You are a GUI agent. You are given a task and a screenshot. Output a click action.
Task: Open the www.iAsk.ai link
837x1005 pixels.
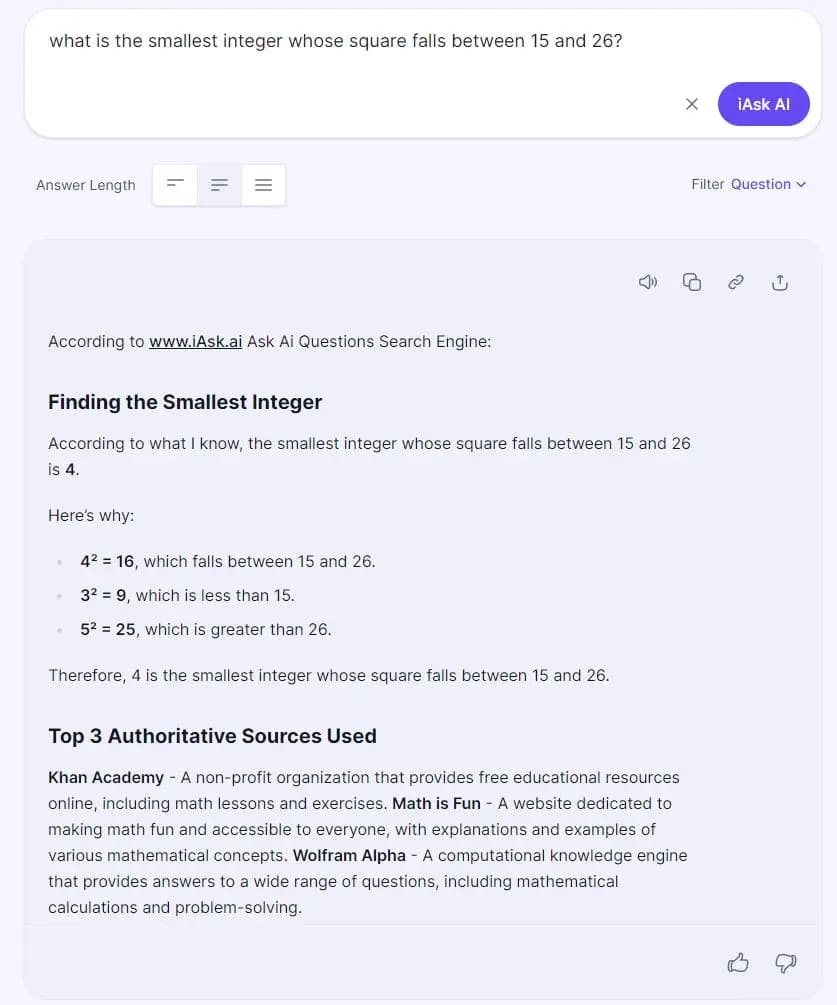pos(195,341)
